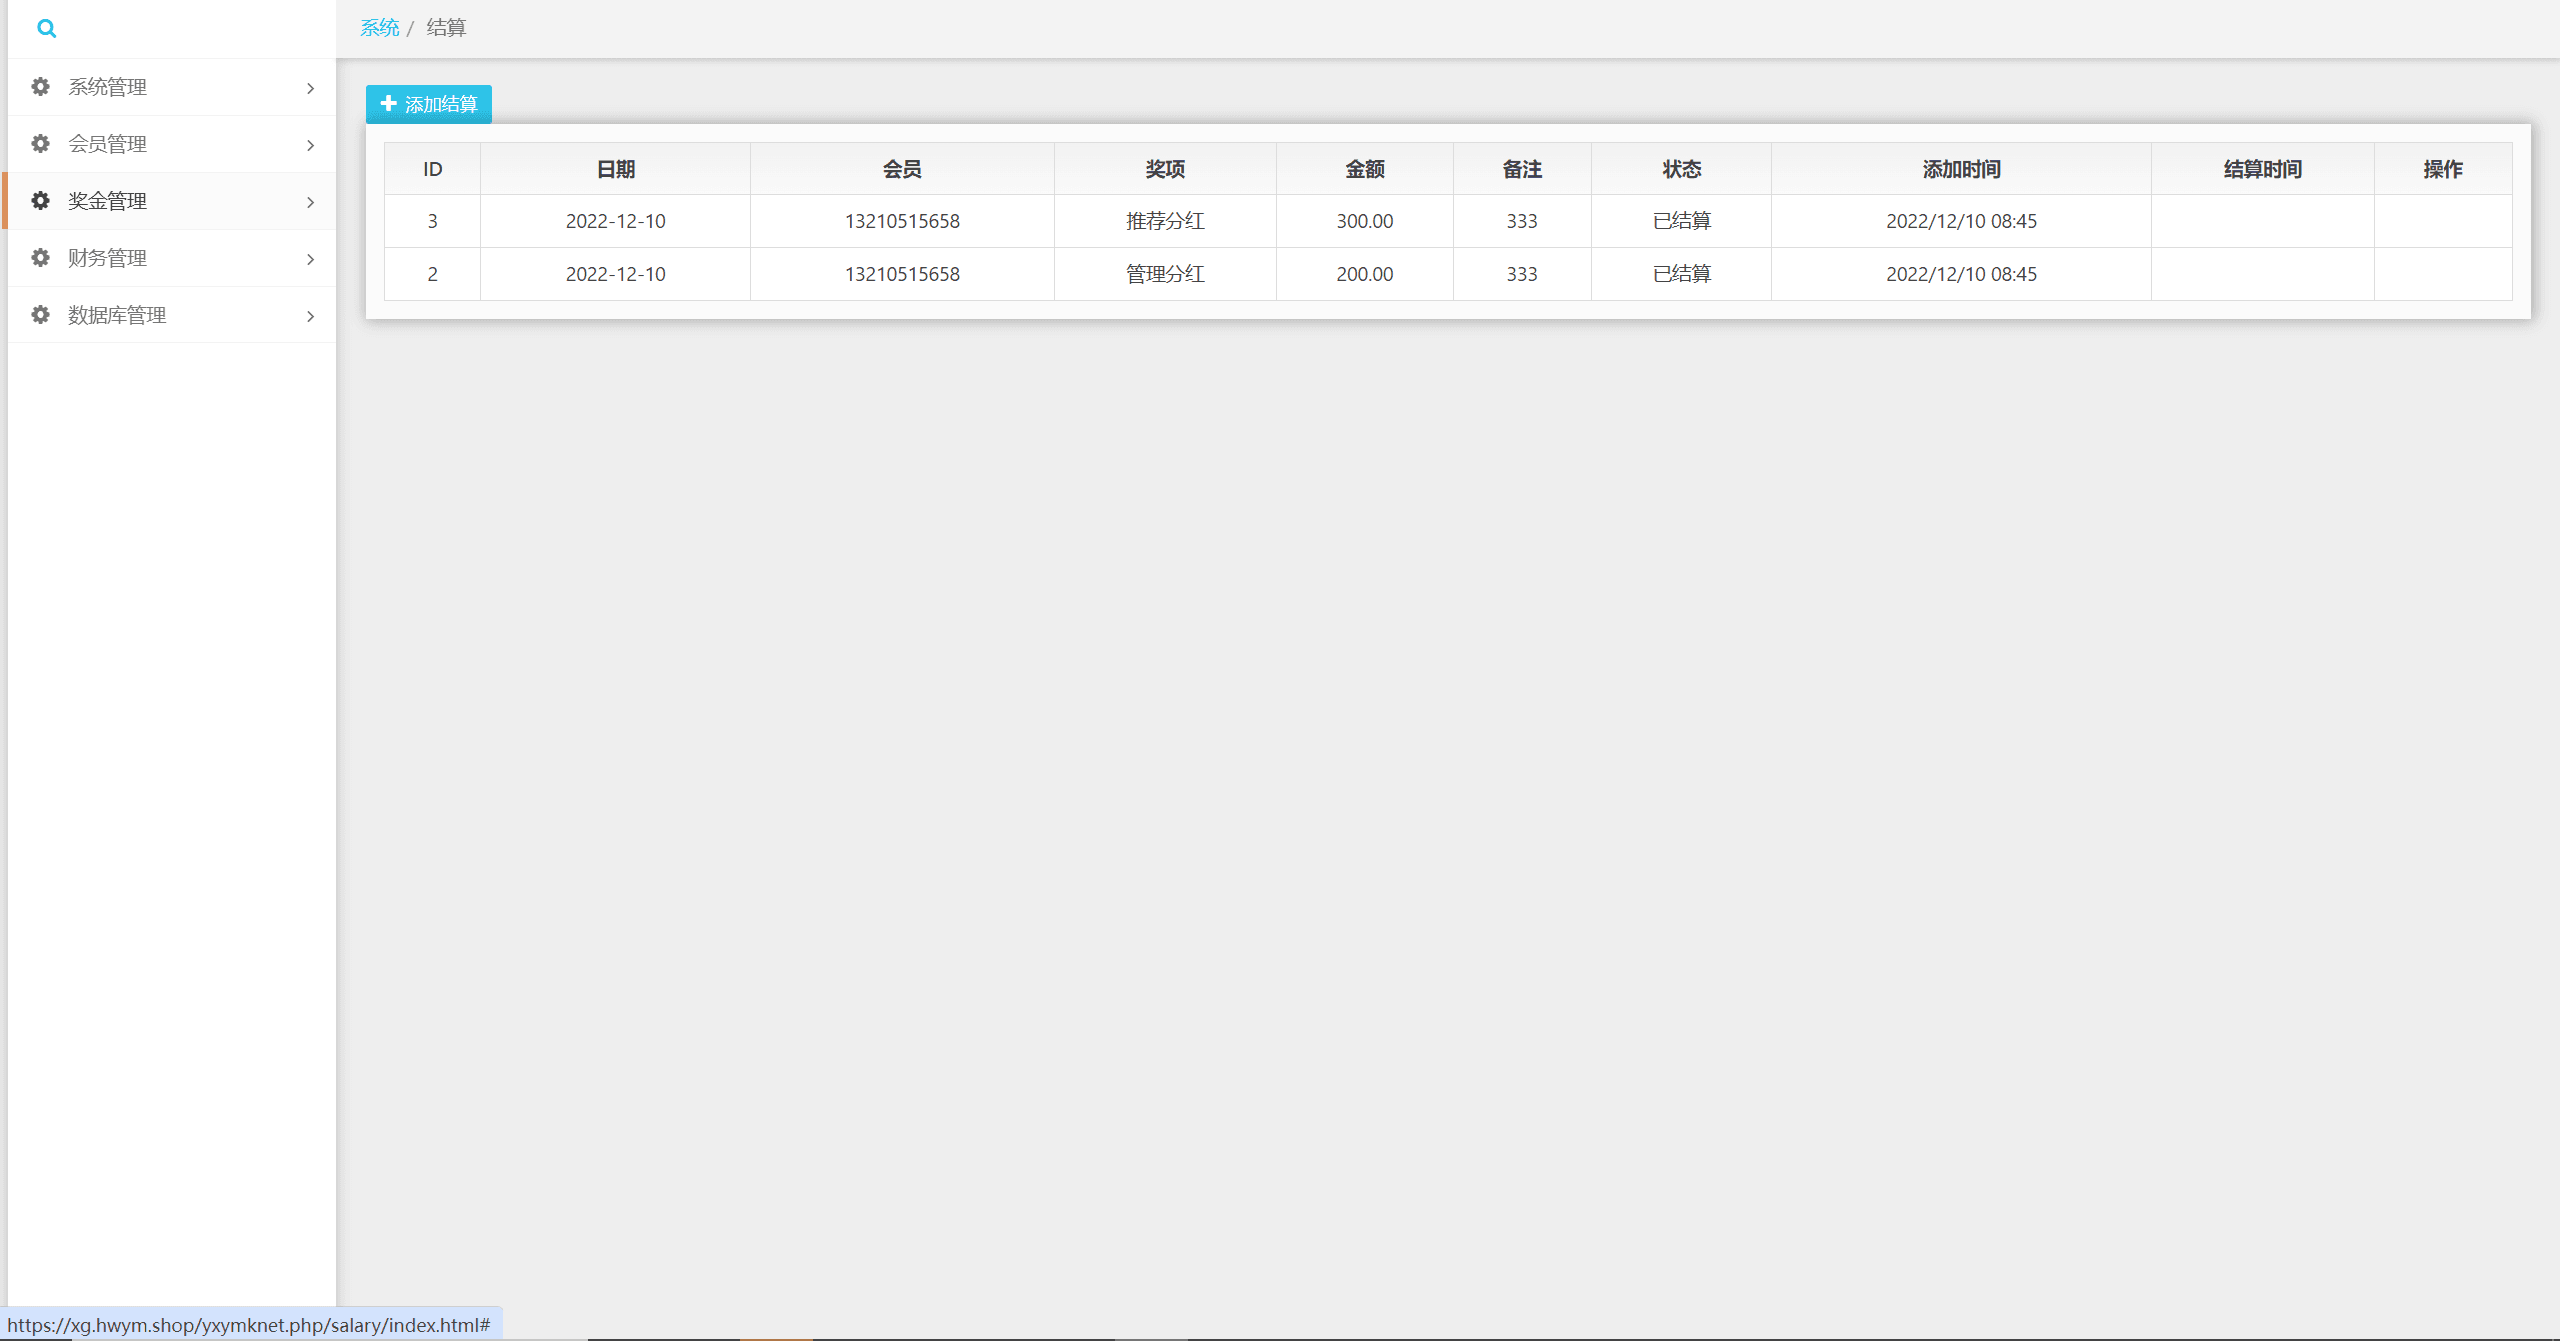Select member 13210515658 in row ID 3
The width and height of the screenshot is (2560, 1341).
pyautogui.click(x=902, y=221)
